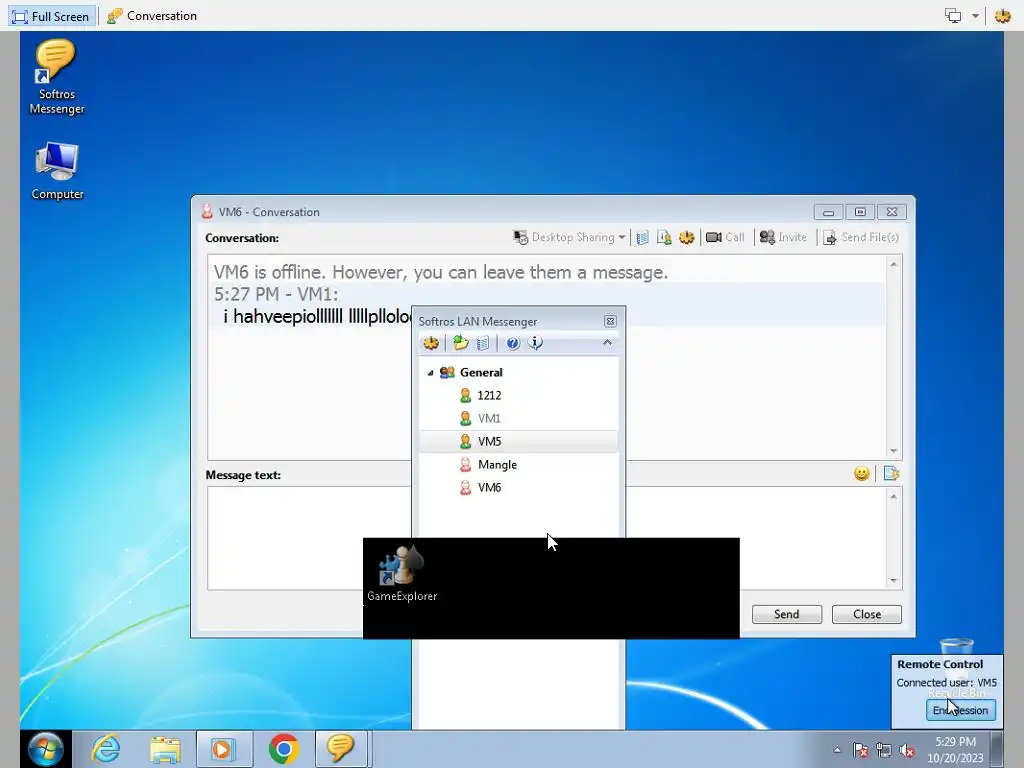Open settings gear icon in conversation toolbar
This screenshot has width=1024, height=768.
[686, 238]
